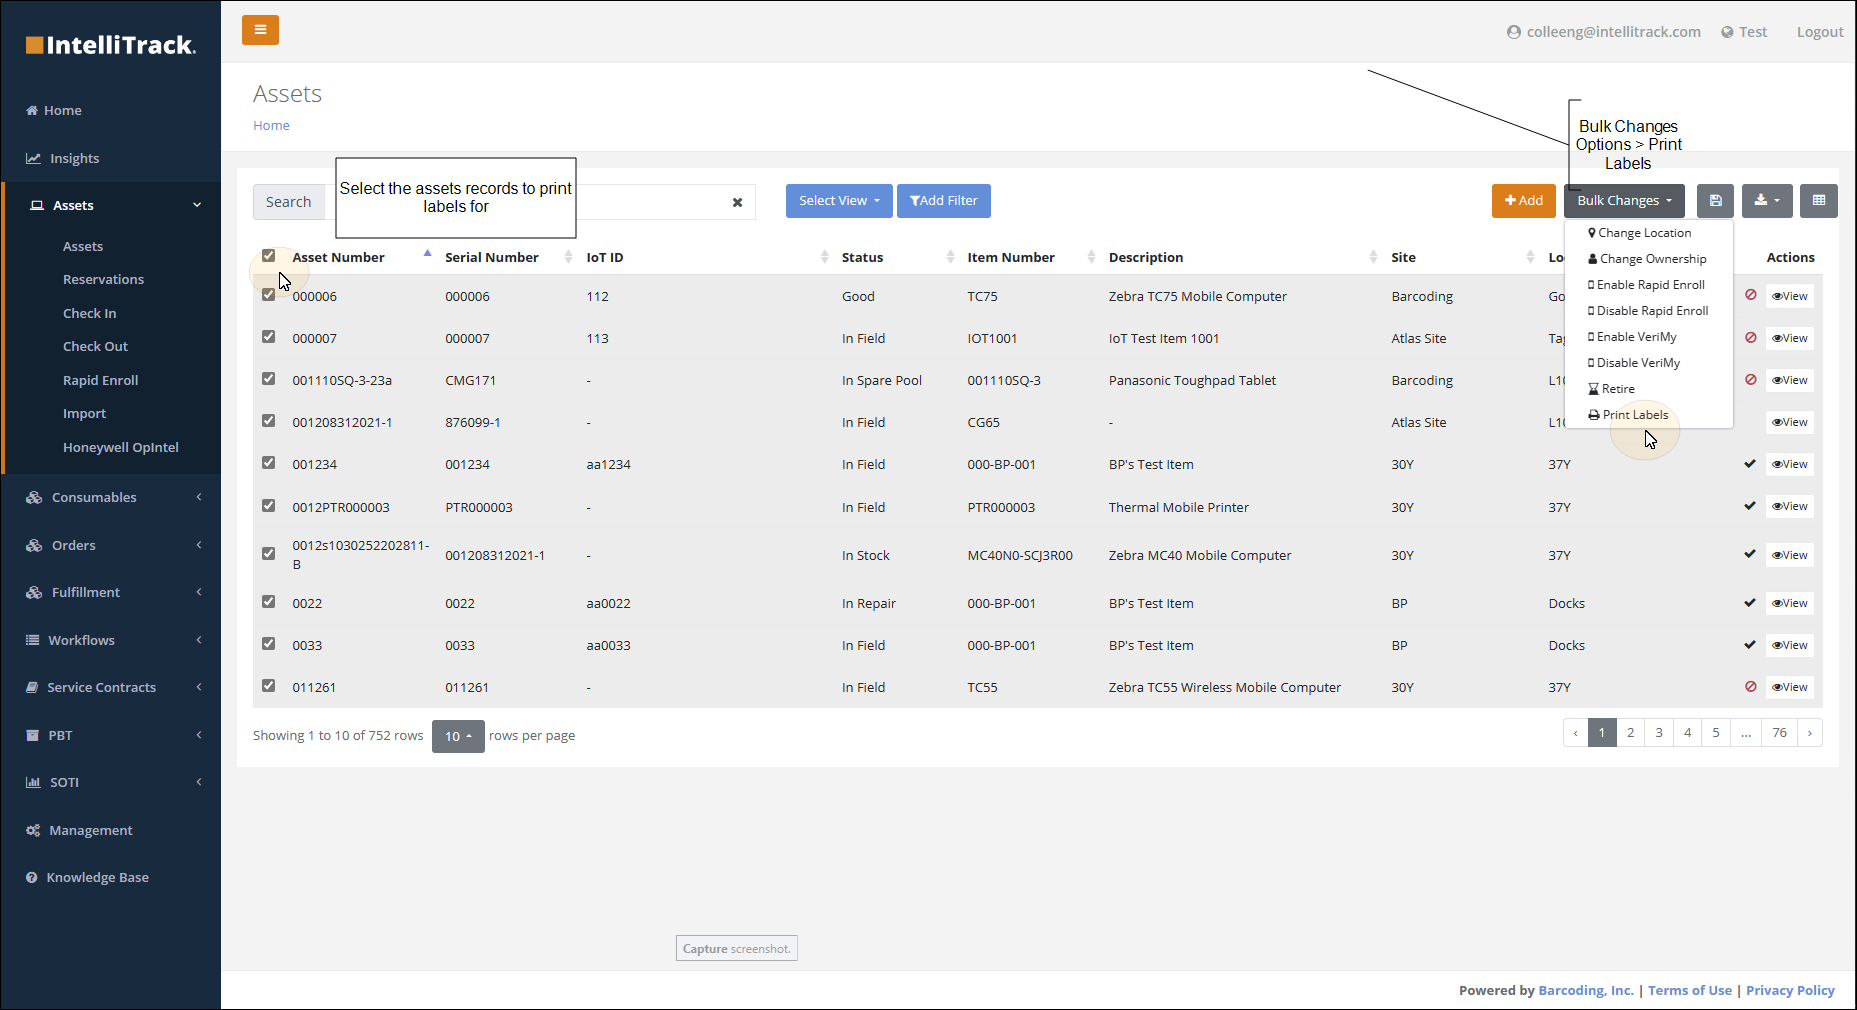Viewport: 1857px width, 1010px height.
Task: Open the Privacy Policy link
Action: 1790,990
